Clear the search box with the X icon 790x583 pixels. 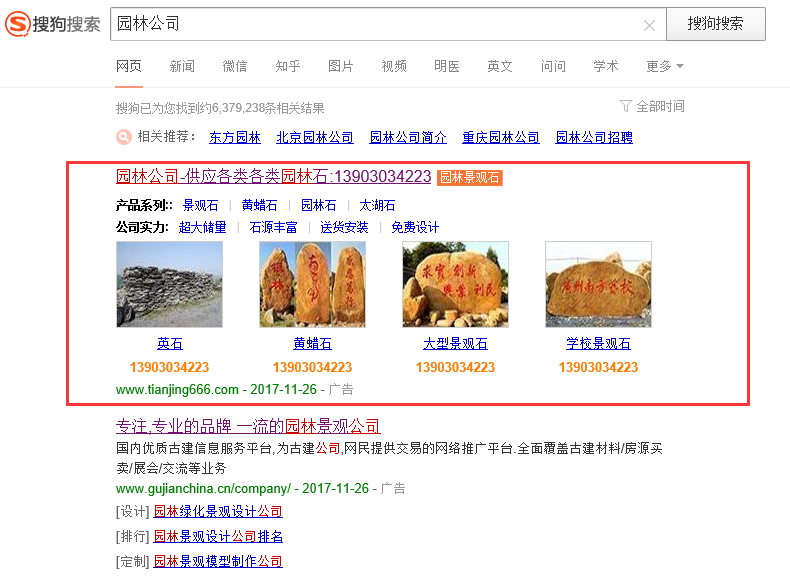(x=649, y=25)
